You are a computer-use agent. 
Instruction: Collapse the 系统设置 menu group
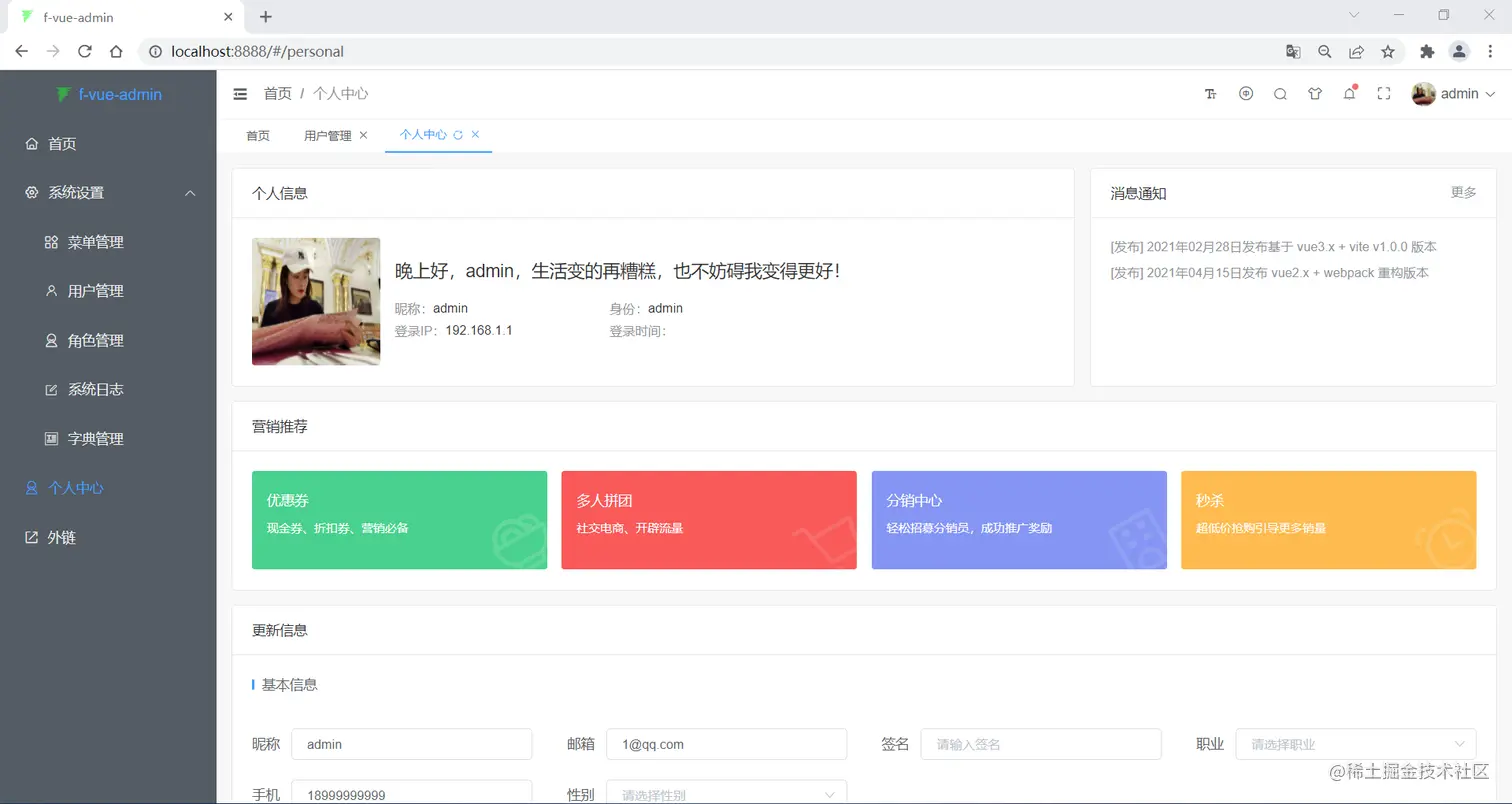[x=108, y=193]
